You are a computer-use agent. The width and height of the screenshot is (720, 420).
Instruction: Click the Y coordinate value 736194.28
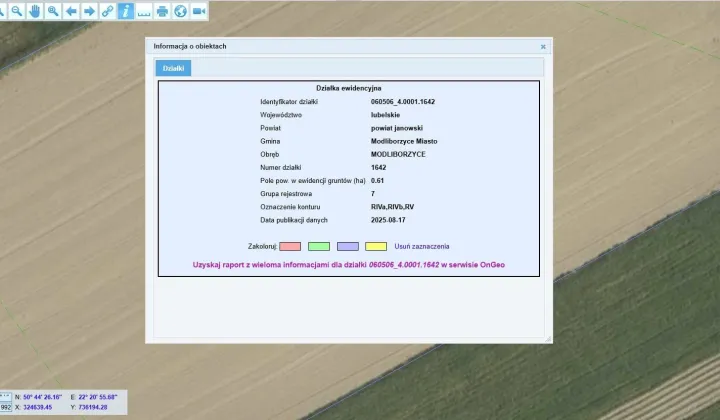point(93,407)
